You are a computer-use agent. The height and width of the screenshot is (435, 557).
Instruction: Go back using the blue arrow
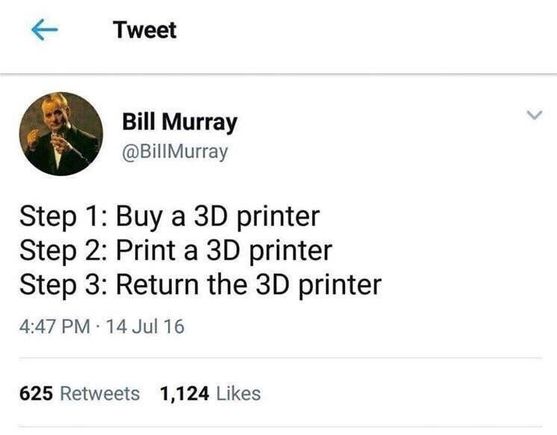pos(44,30)
